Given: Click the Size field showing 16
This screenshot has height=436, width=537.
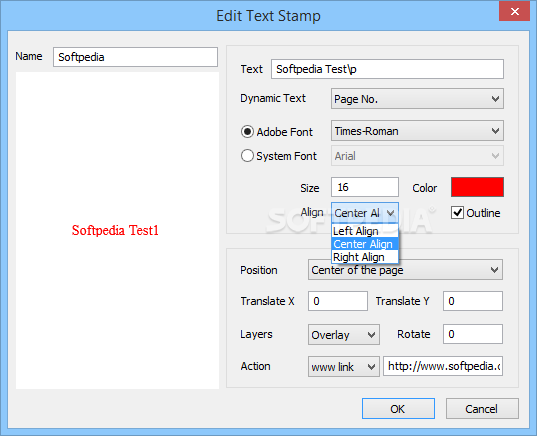Looking at the screenshot, I should point(365,187).
